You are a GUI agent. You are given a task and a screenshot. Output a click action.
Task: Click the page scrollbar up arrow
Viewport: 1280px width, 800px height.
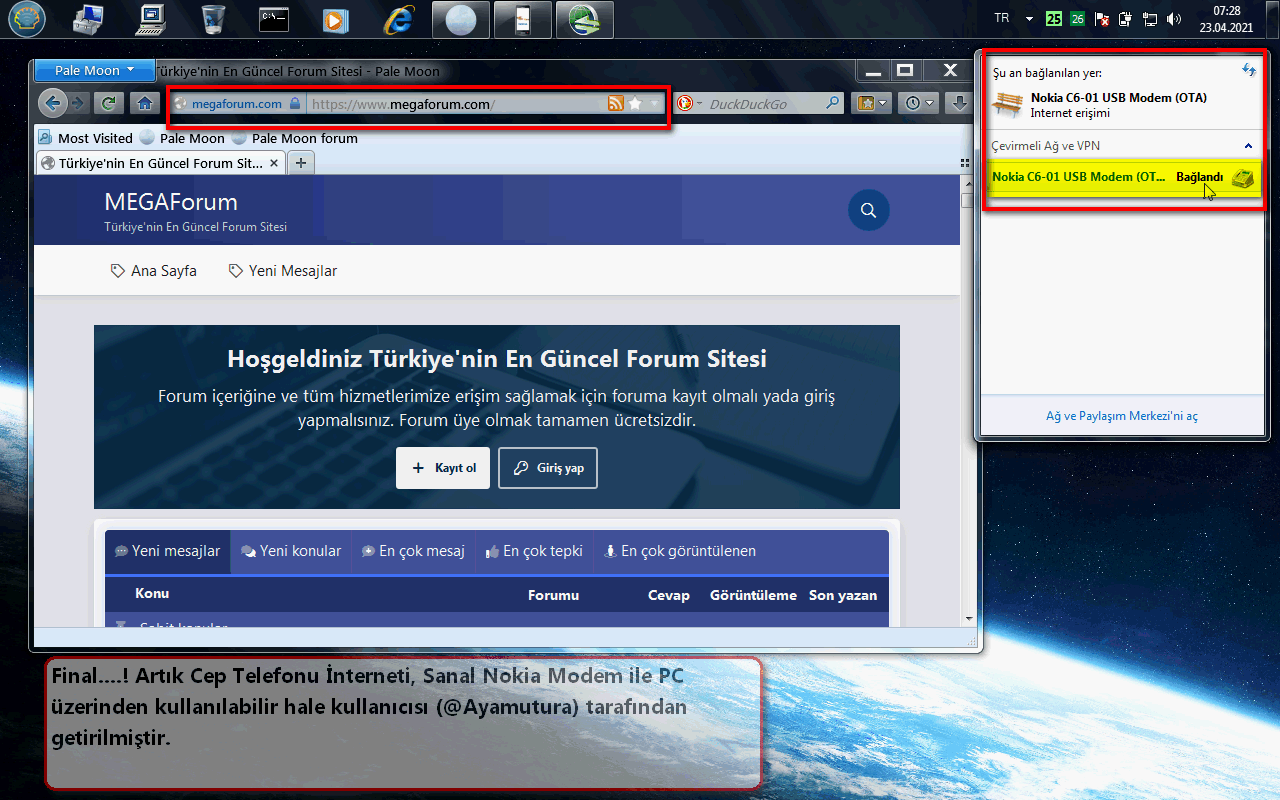click(967, 185)
